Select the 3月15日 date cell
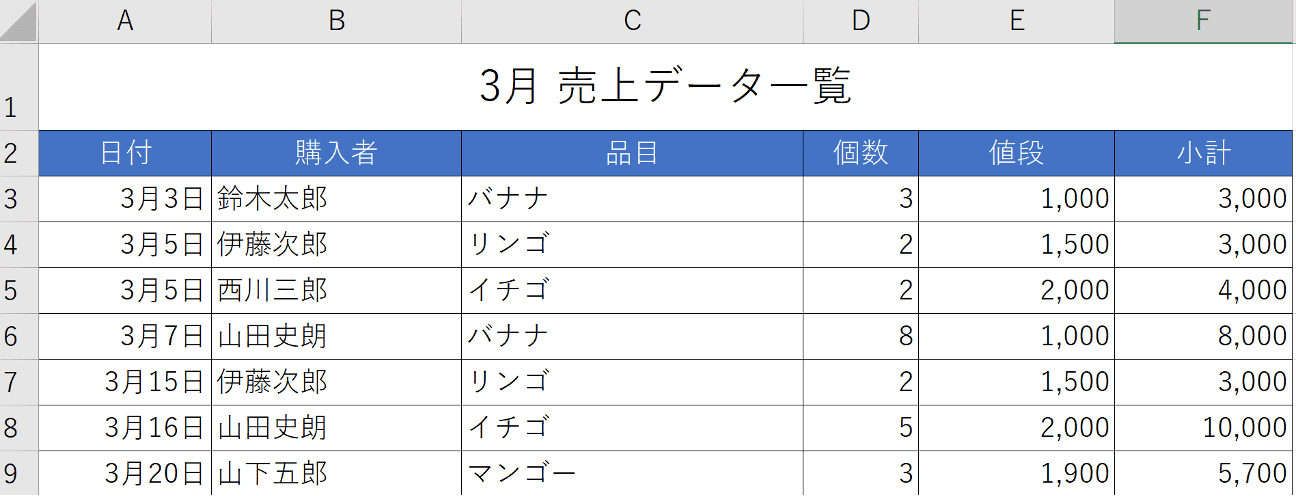Image resolution: width=1296 pixels, height=496 pixels. click(x=125, y=382)
